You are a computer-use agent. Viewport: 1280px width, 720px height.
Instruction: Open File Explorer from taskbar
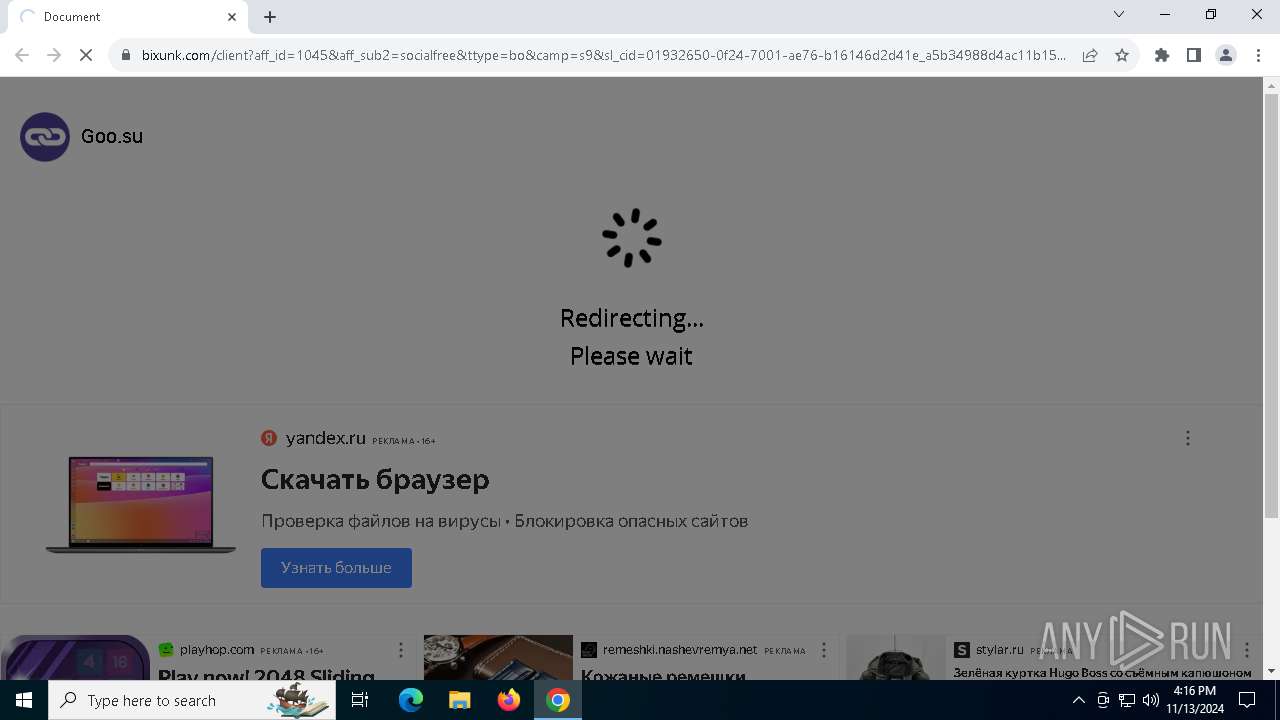[460, 700]
